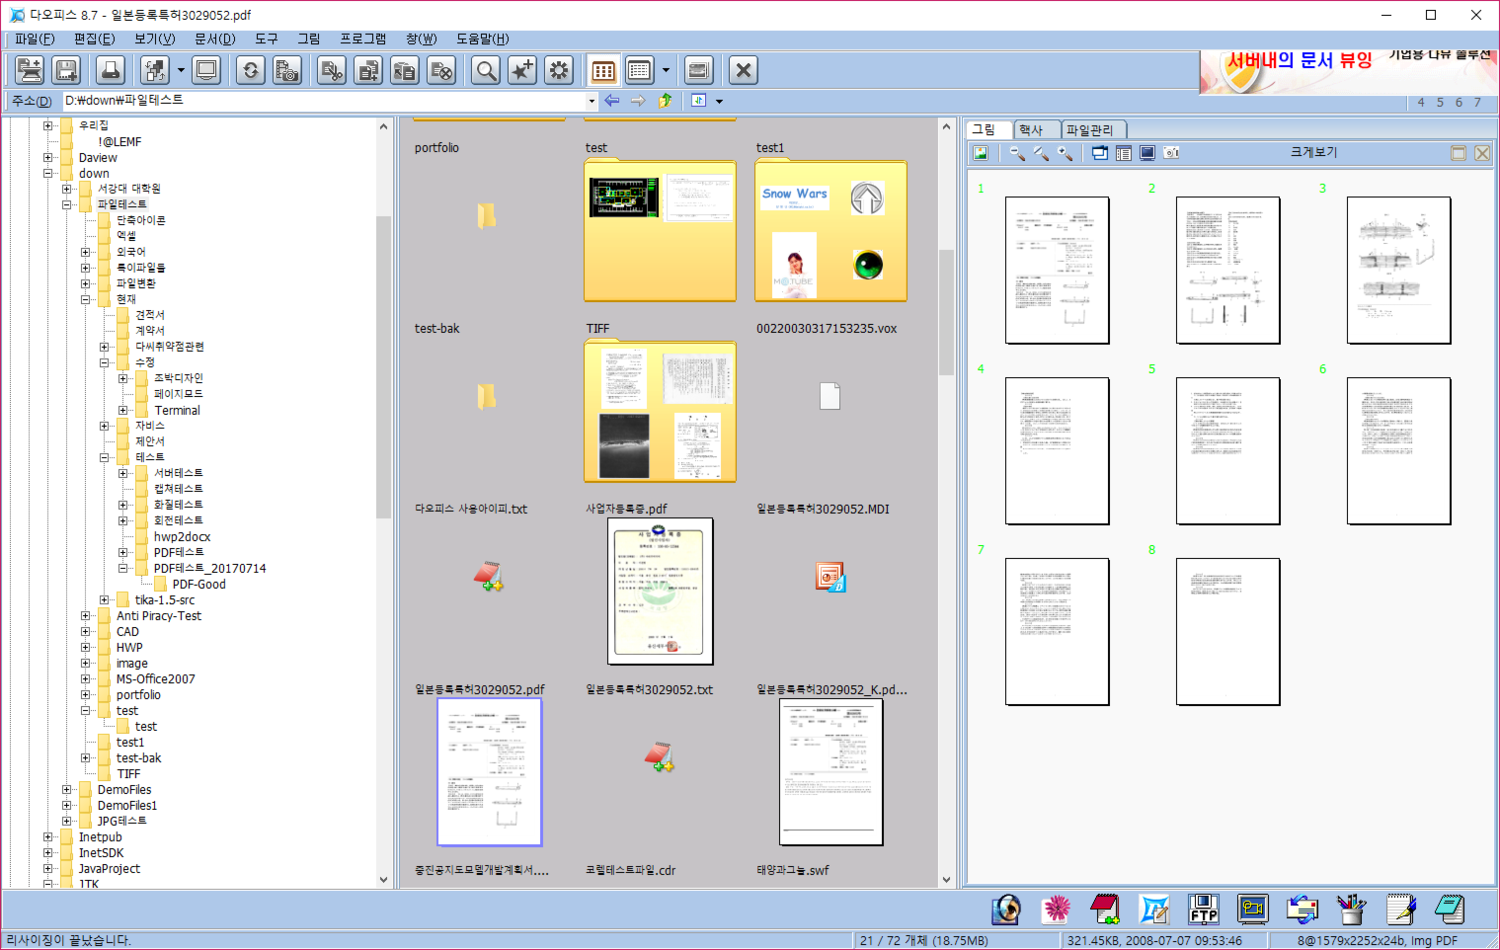The height and width of the screenshot is (950, 1500).
Task: Click the star favorites add toolbar icon
Action: coord(522,70)
